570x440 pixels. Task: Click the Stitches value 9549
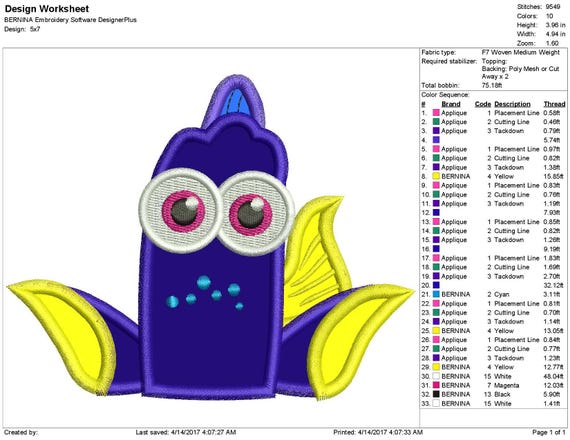pos(553,7)
